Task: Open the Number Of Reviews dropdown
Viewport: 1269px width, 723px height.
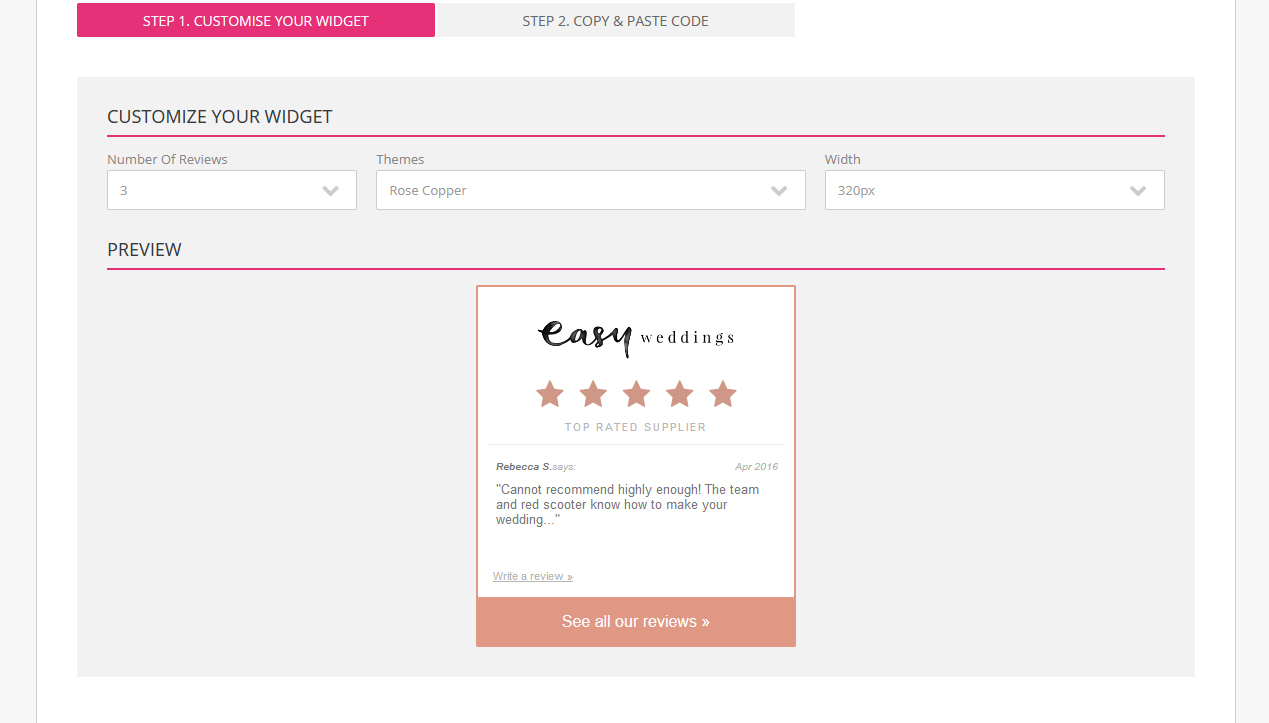Action: pos(232,190)
